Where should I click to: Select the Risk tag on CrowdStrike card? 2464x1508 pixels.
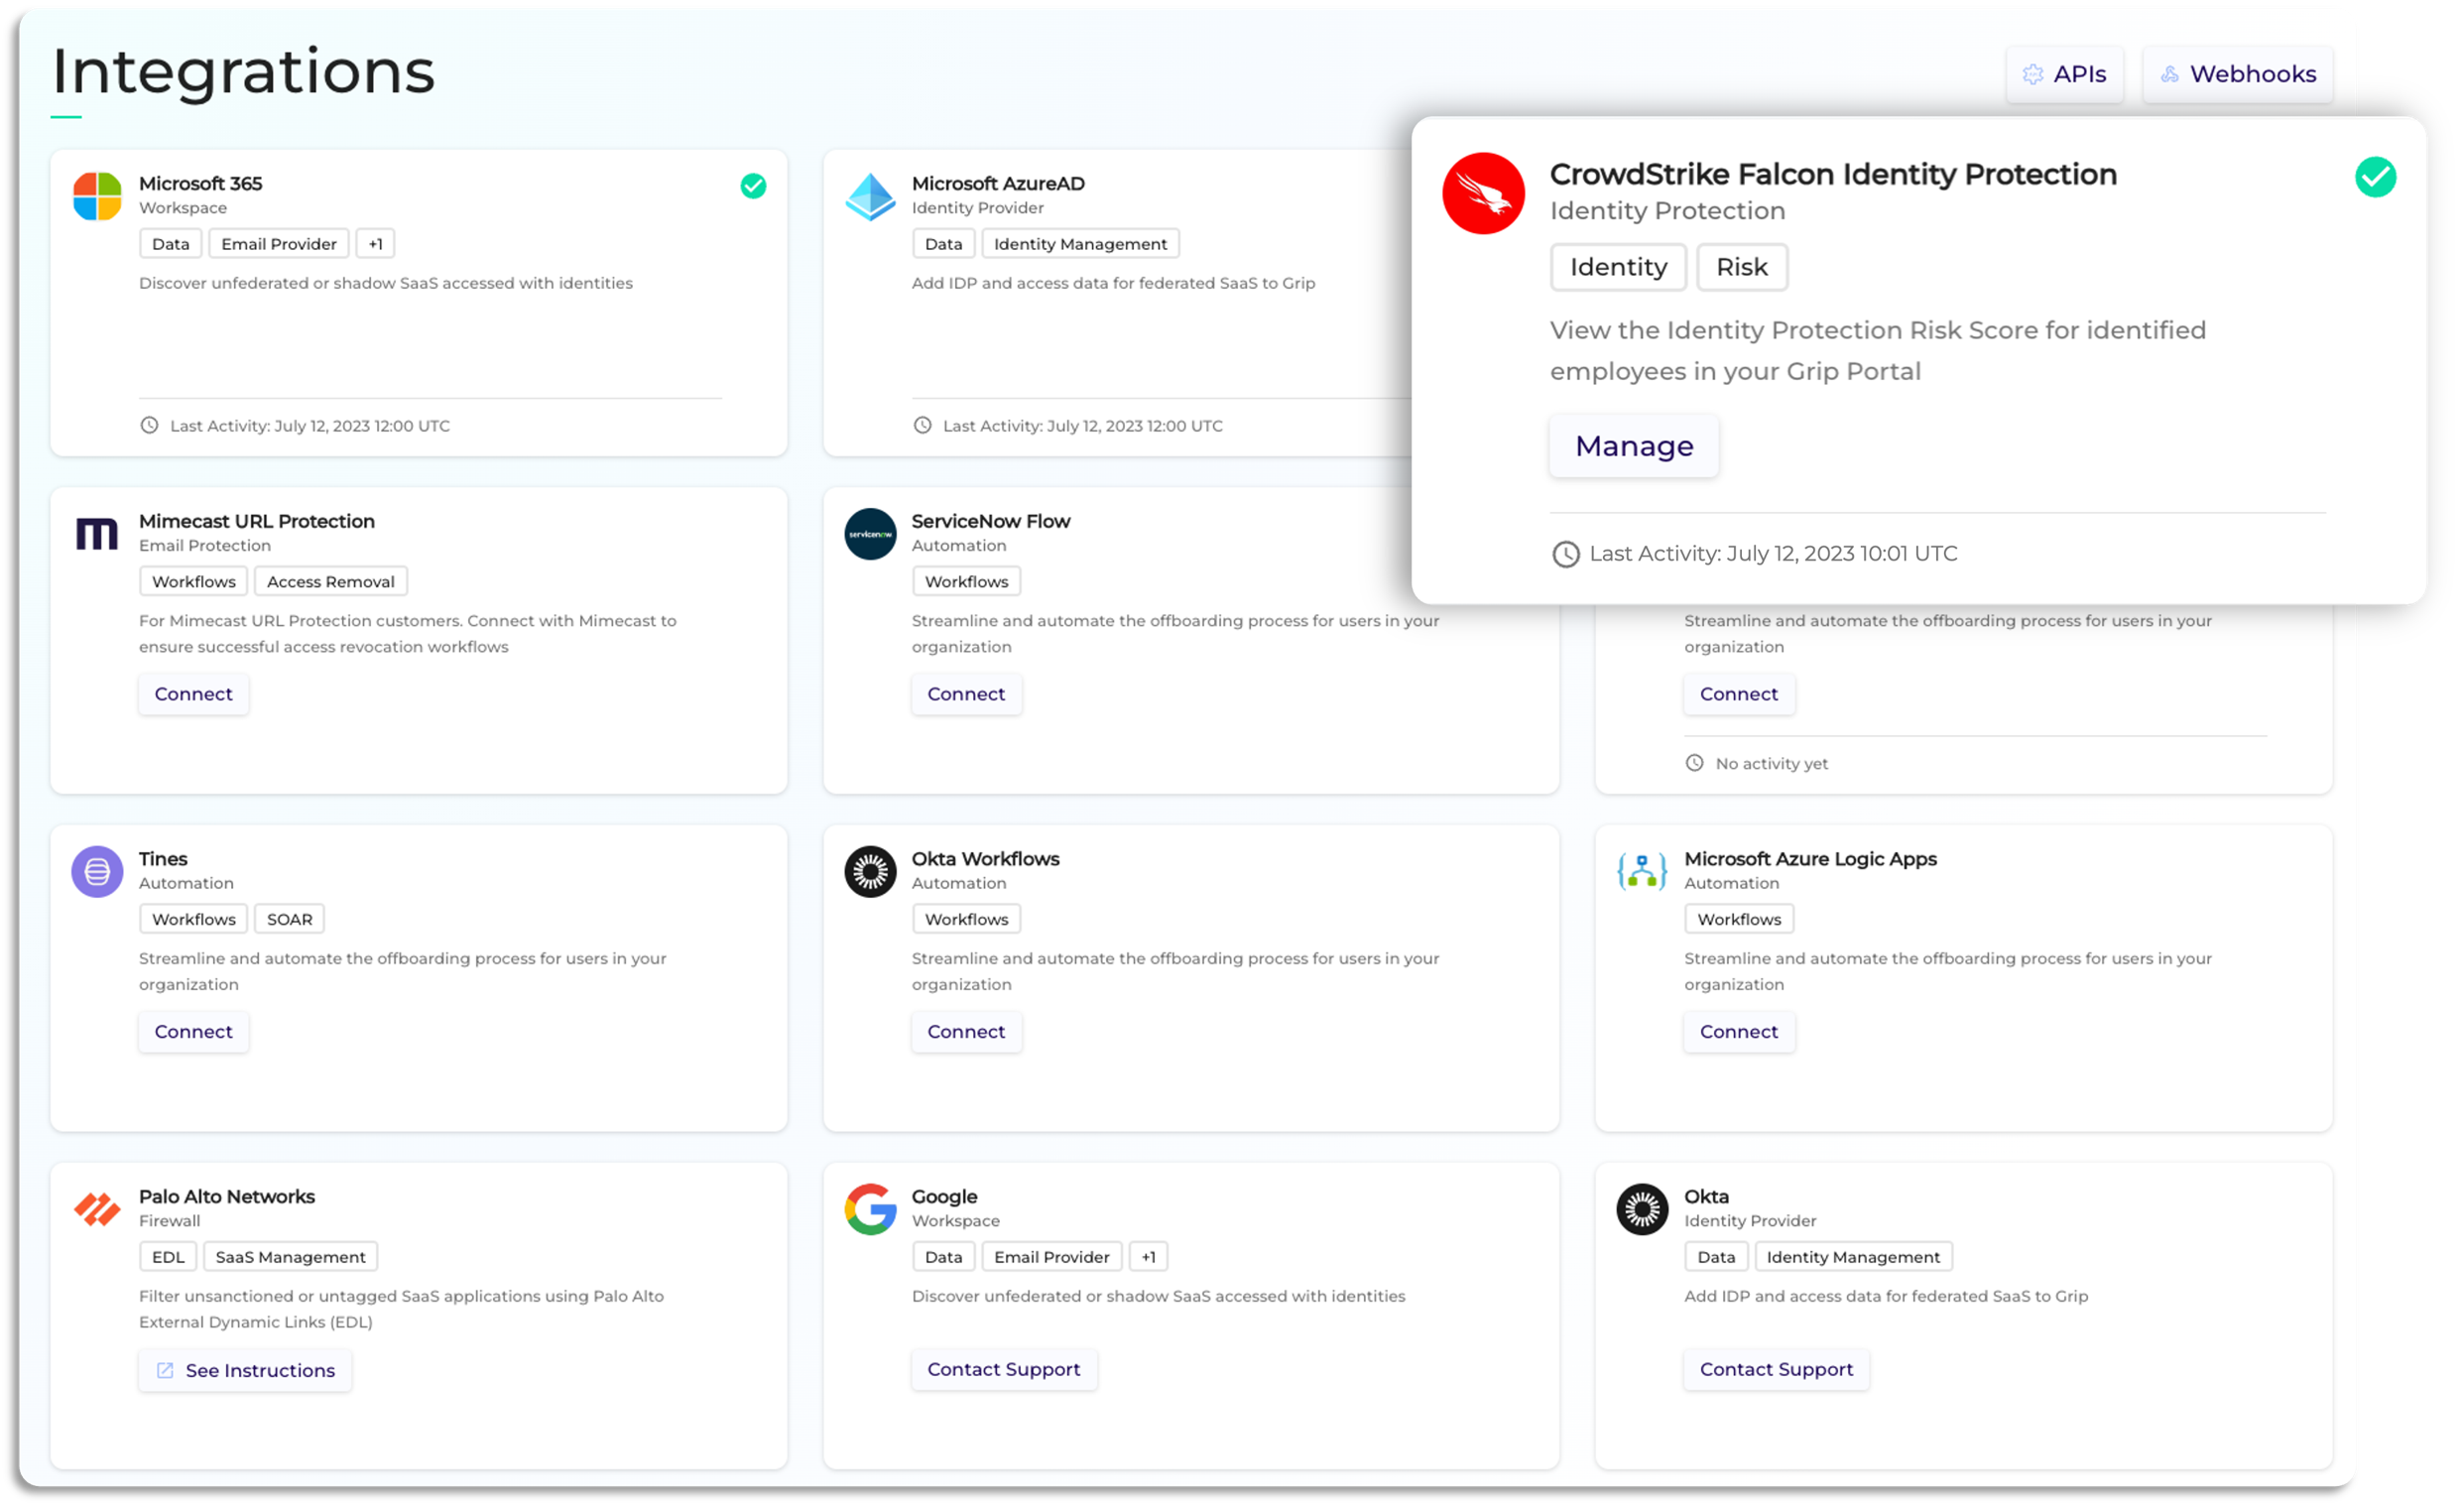[x=1742, y=267]
